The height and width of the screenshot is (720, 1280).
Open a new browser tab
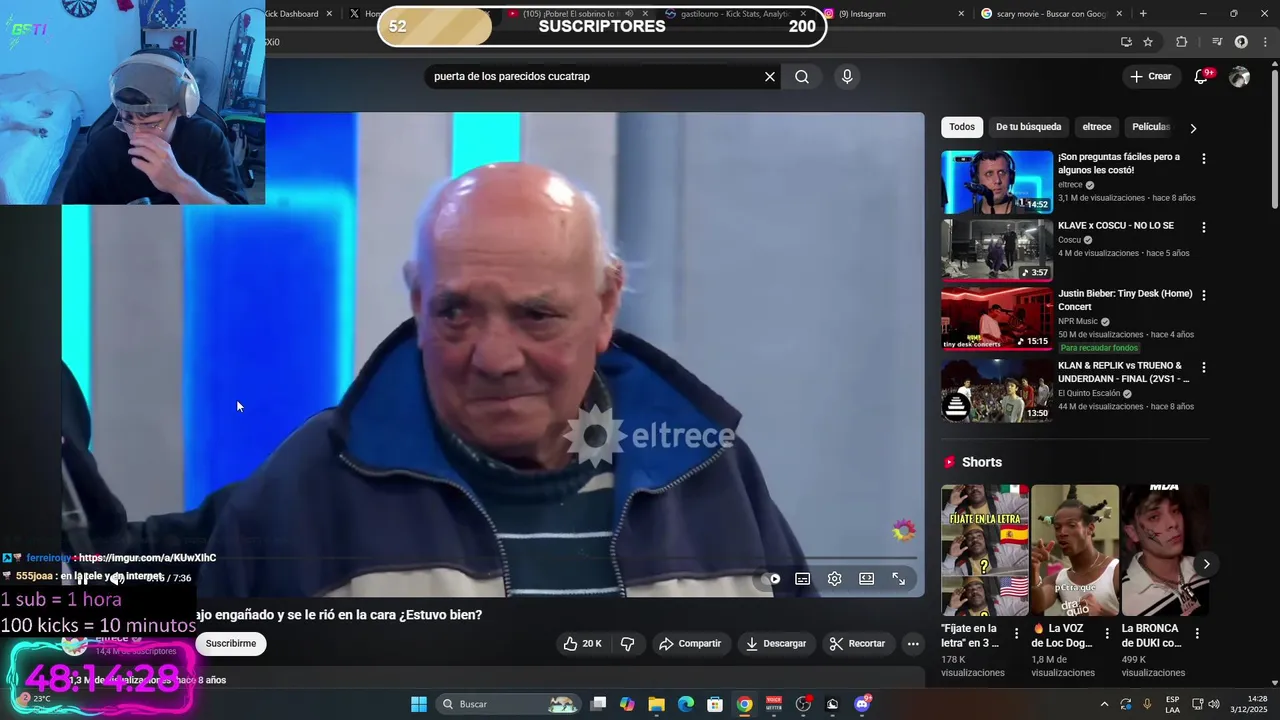[x=1143, y=14]
